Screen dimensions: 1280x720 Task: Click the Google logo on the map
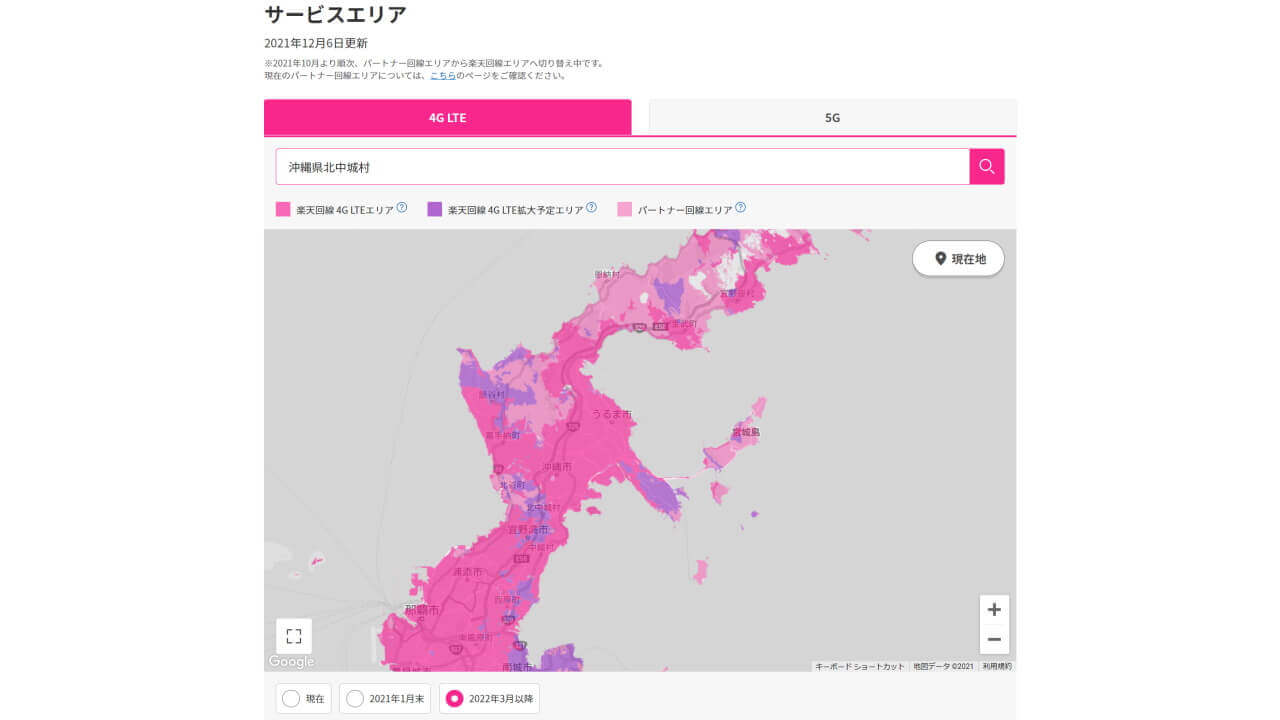pos(290,660)
